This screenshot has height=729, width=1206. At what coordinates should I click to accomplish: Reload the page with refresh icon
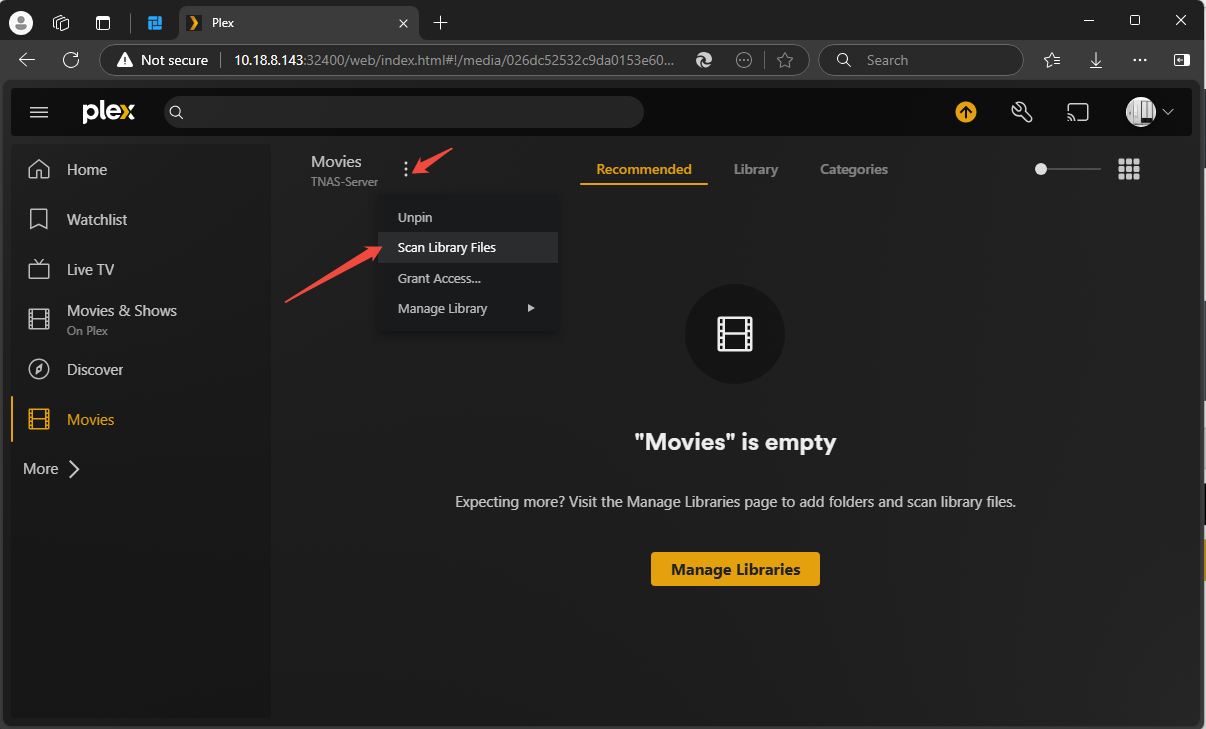point(71,60)
